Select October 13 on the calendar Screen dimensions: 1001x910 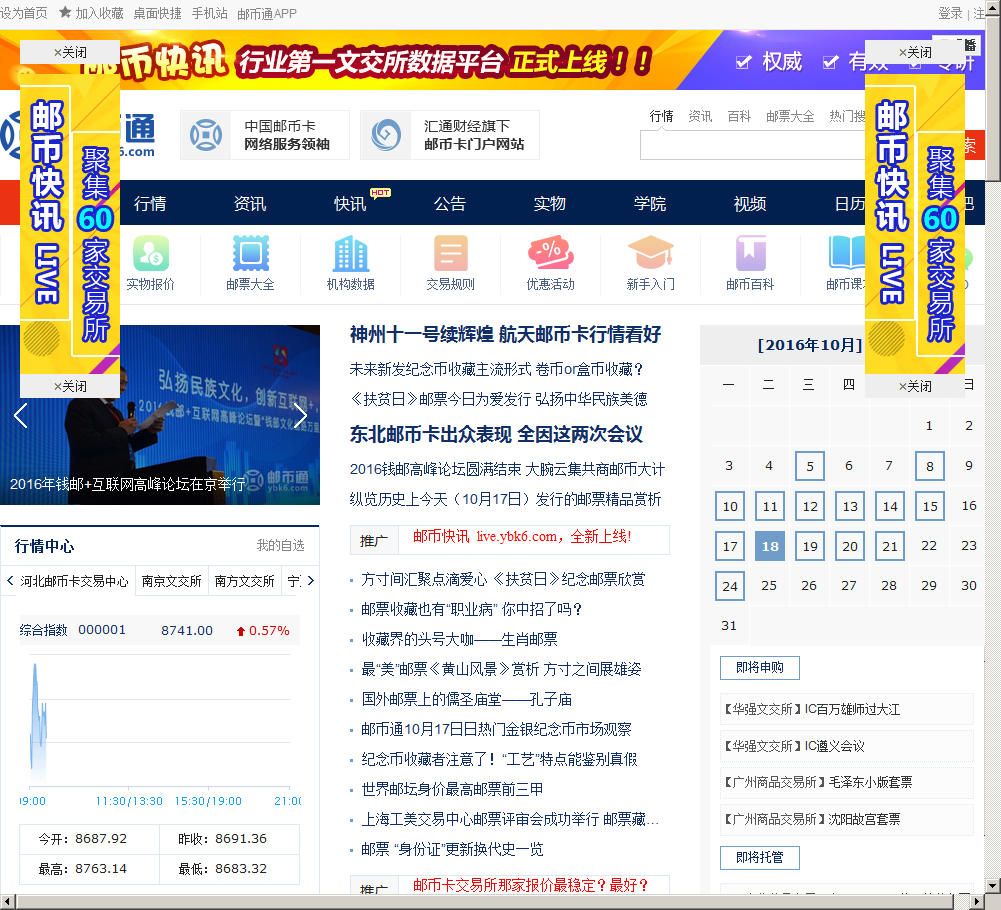(850, 506)
